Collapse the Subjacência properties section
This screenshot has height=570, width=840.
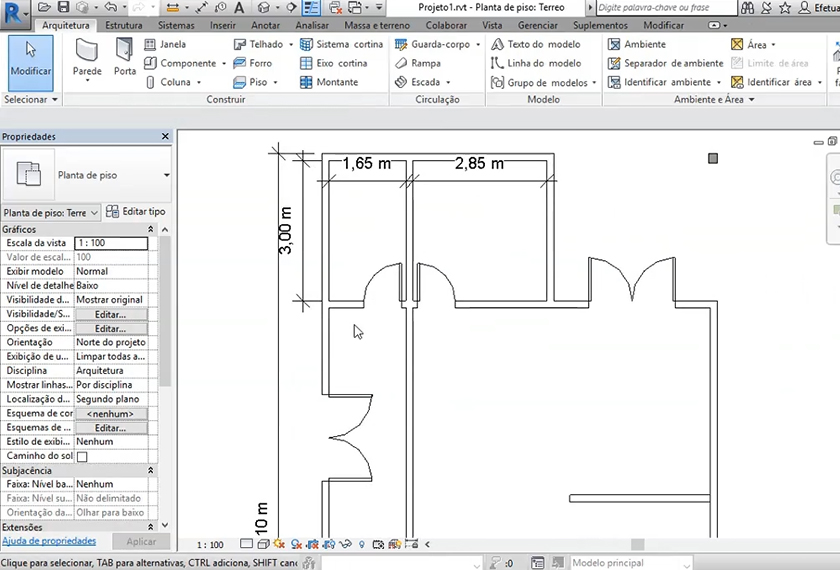coord(151,470)
